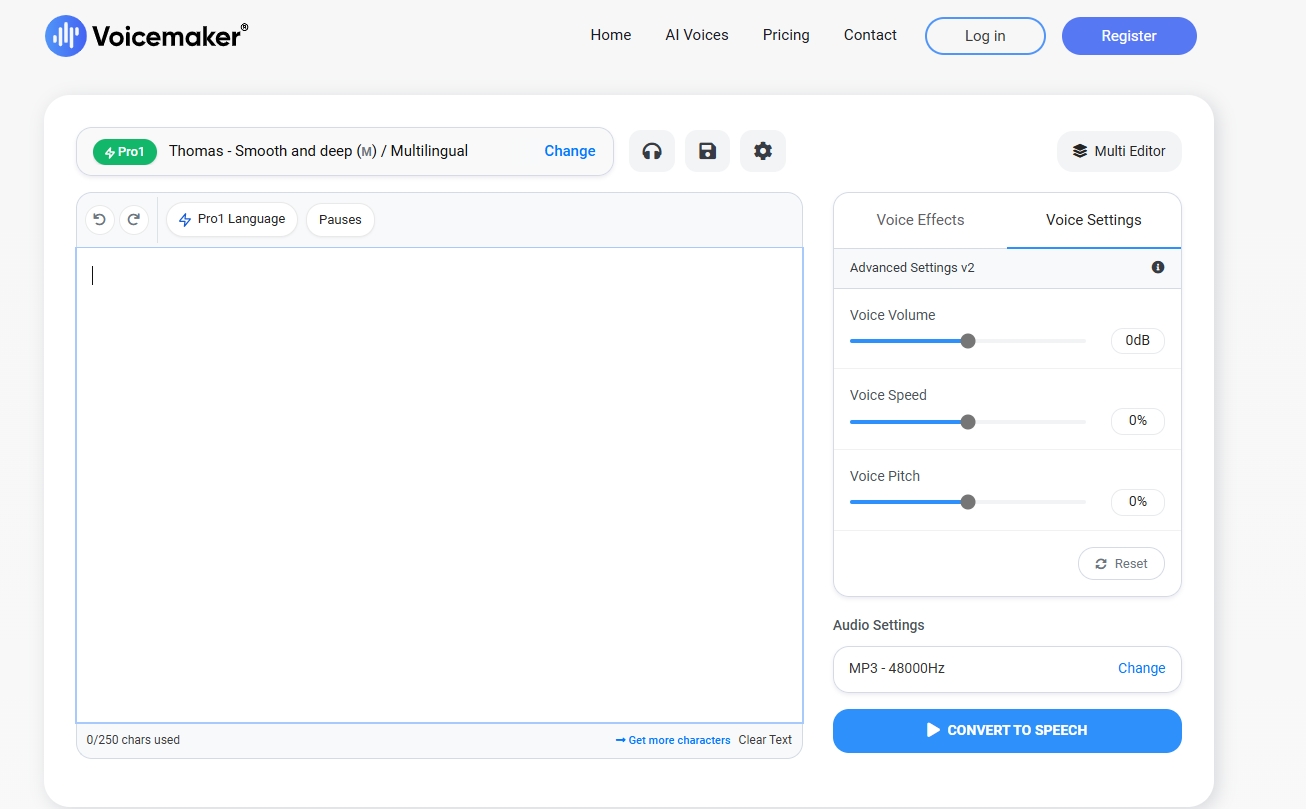
Task: Click the Register button
Action: pyautogui.click(x=1129, y=36)
